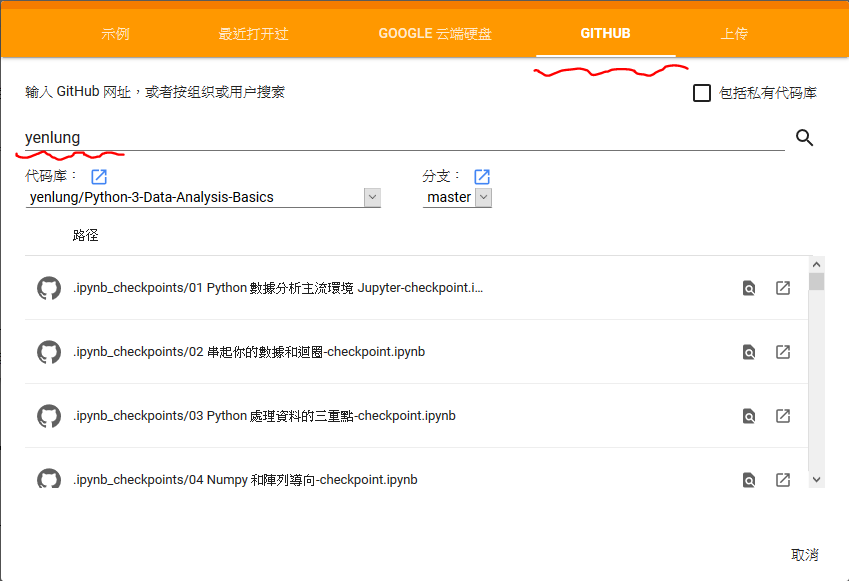The width and height of the screenshot is (849, 581).
Task: Open the 最近打开过 tab
Action: (253, 34)
